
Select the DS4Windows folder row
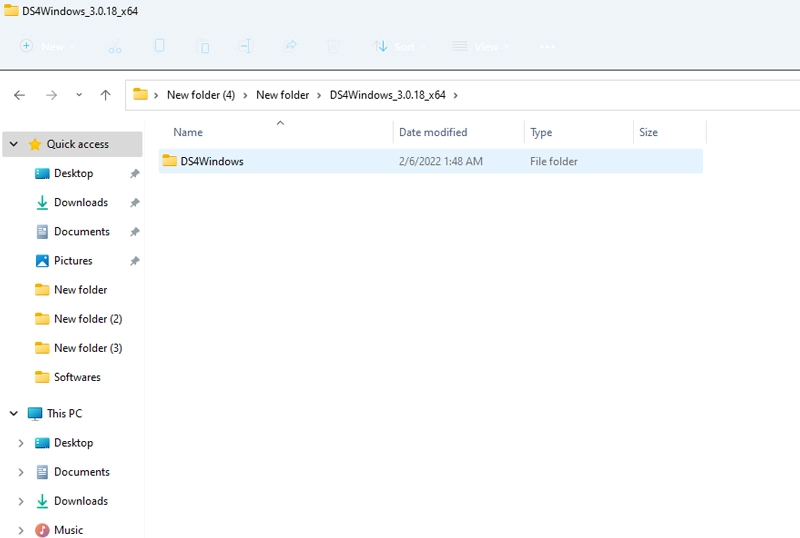(x=431, y=161)
